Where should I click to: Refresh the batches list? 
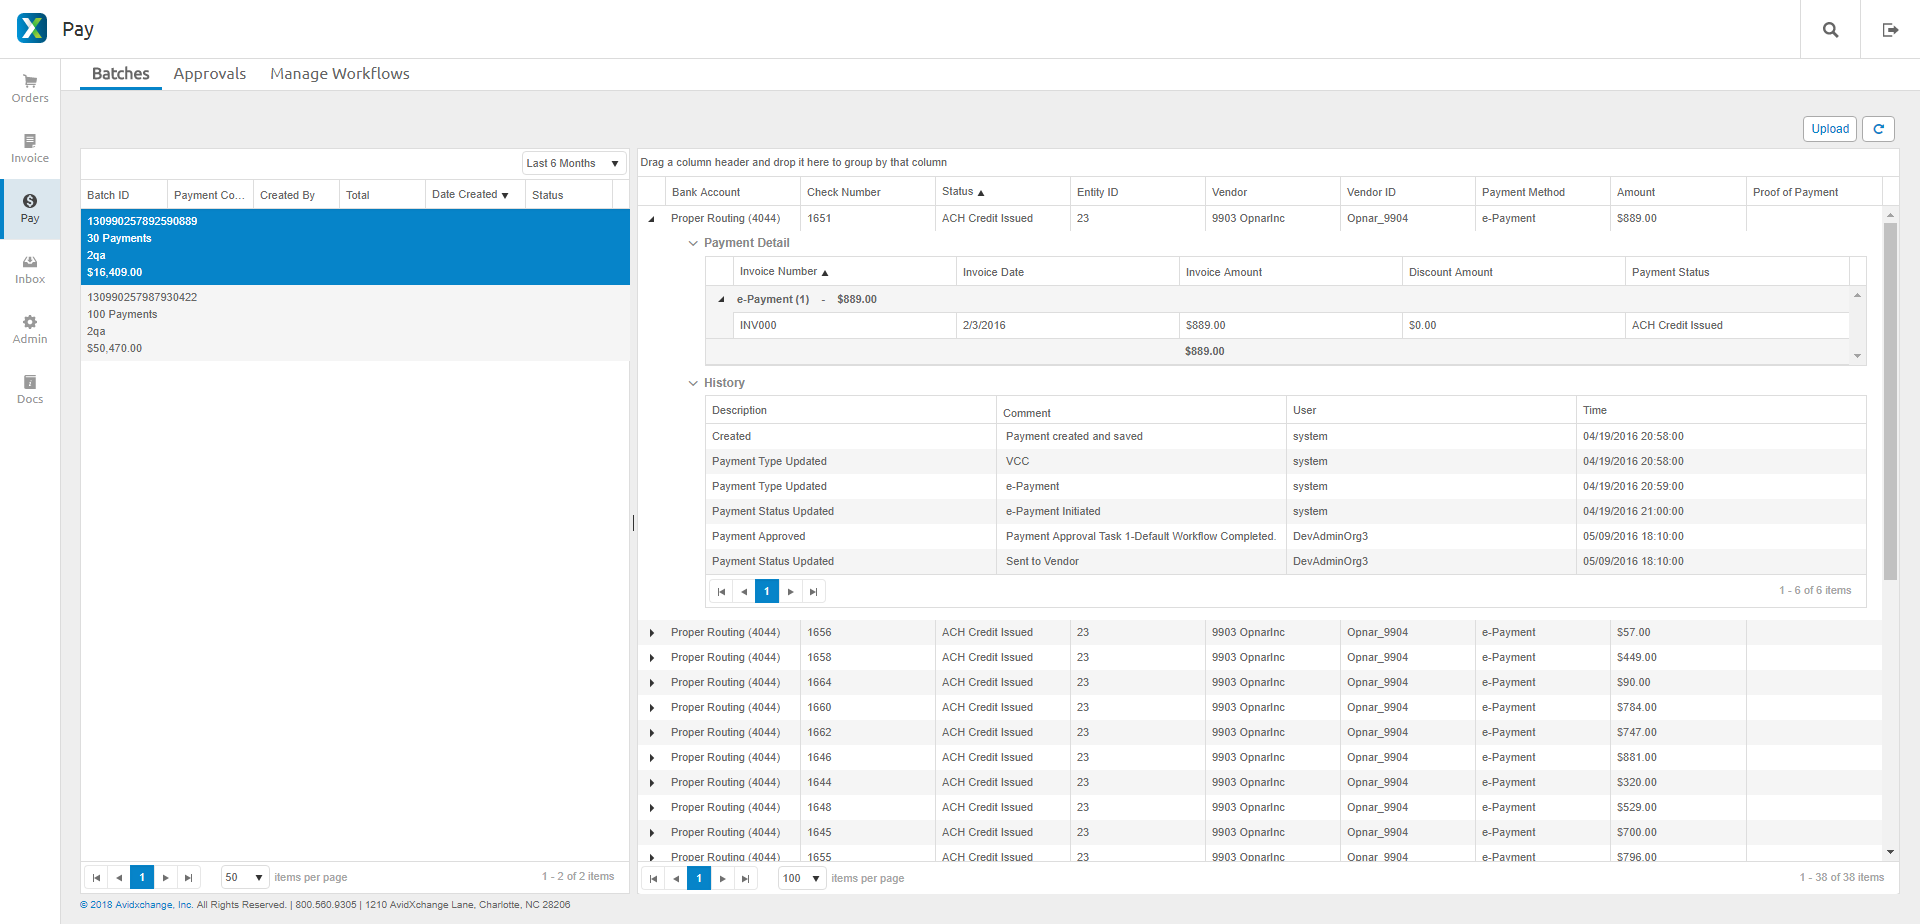pyautogui.click(x=1879, y=128)
